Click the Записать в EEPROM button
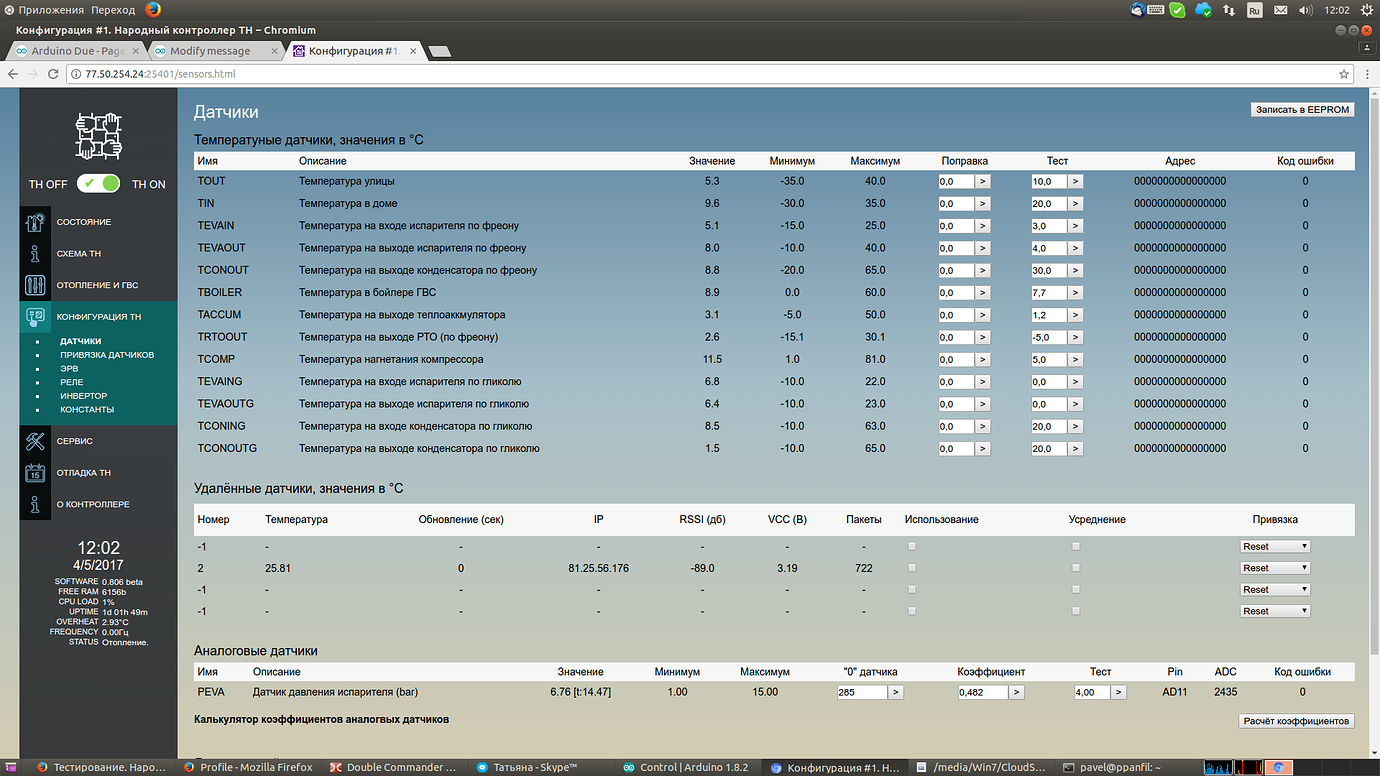The image size is (1380, 776). [1301, 109]
